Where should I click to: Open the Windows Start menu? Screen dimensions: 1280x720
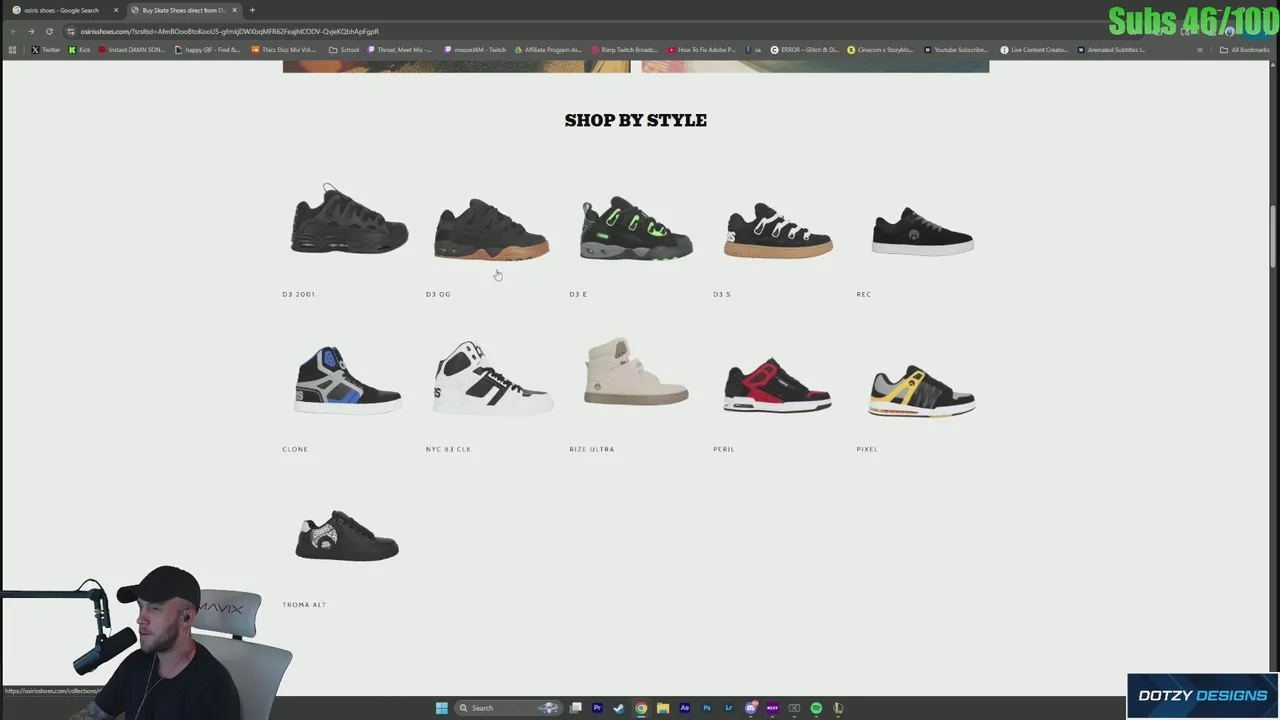(441, 708)
